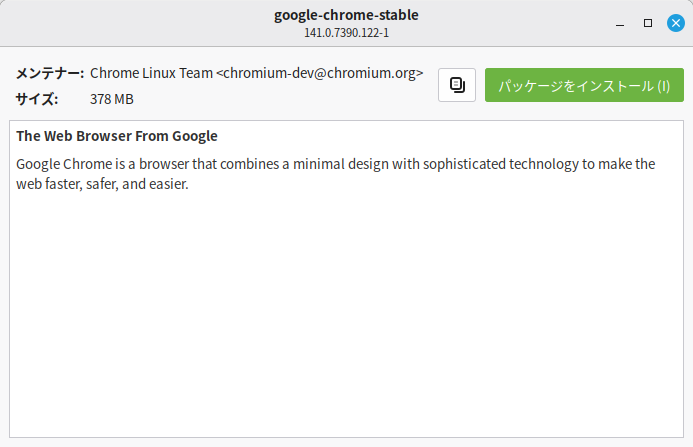The height and width of the screenshot is (447, 693).
Task: Minimize the package installer window
Action: pyautogui.click(x=621, y=22)
